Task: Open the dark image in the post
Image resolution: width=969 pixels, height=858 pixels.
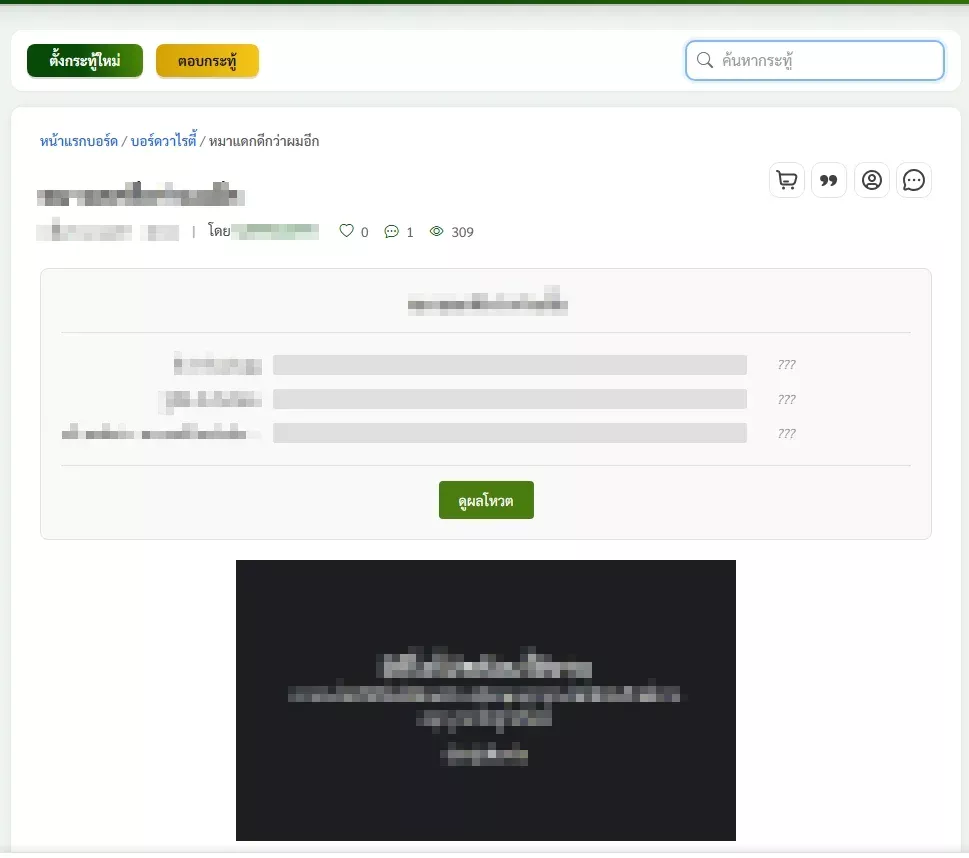Action: tap(485, 700)
